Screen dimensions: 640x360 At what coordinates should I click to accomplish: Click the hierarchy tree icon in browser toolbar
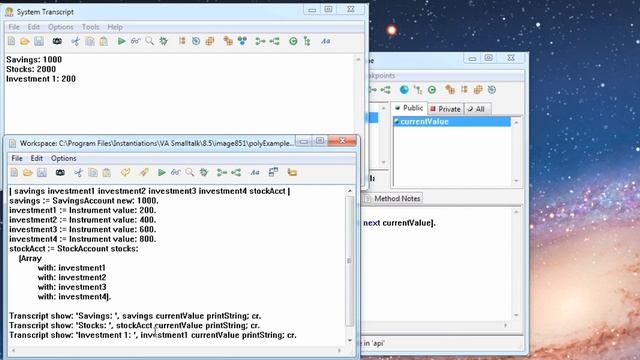click(x=418, y=90)
